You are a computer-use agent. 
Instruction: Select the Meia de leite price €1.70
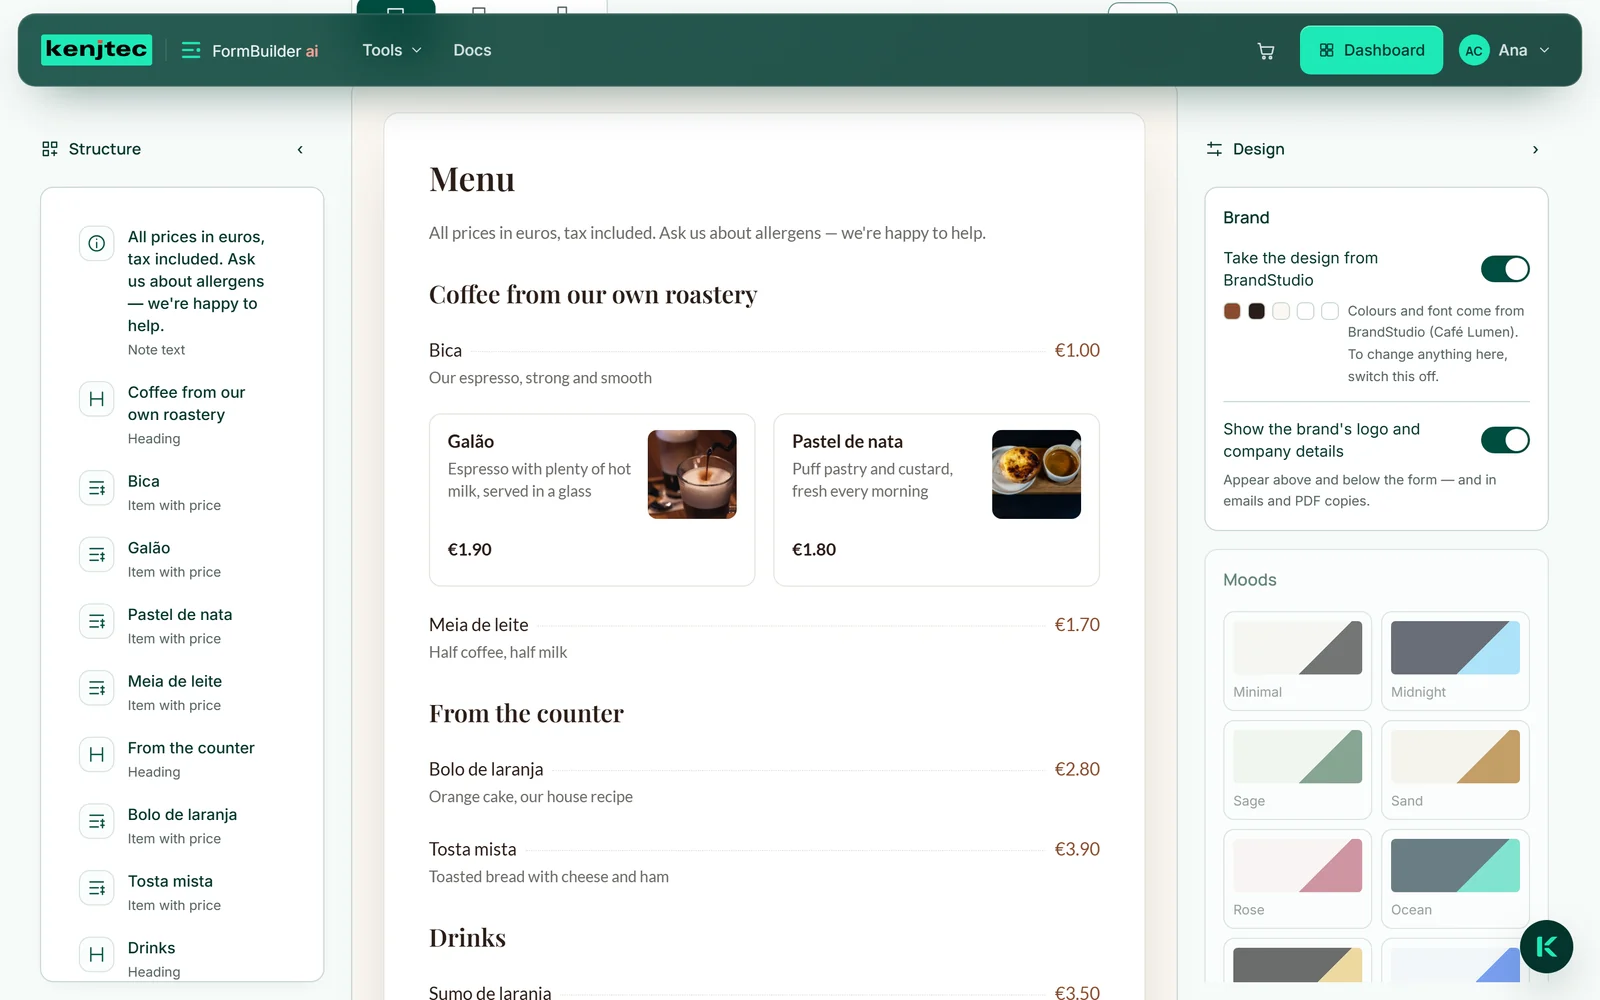(x=1077, y=625)
